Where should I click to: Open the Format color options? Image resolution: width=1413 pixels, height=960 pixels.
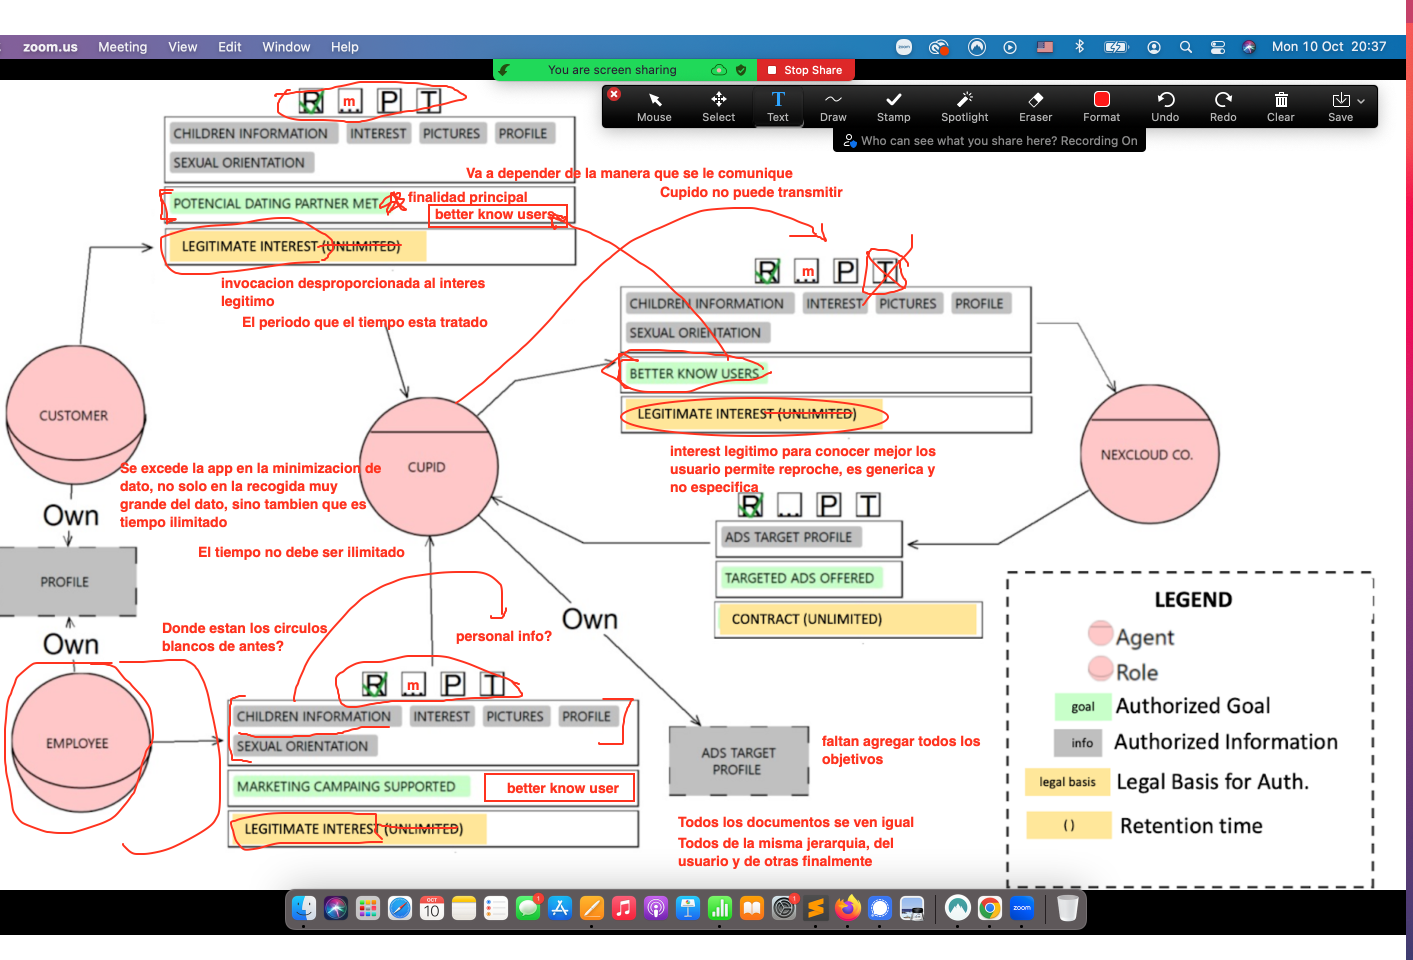[1101, 106]
